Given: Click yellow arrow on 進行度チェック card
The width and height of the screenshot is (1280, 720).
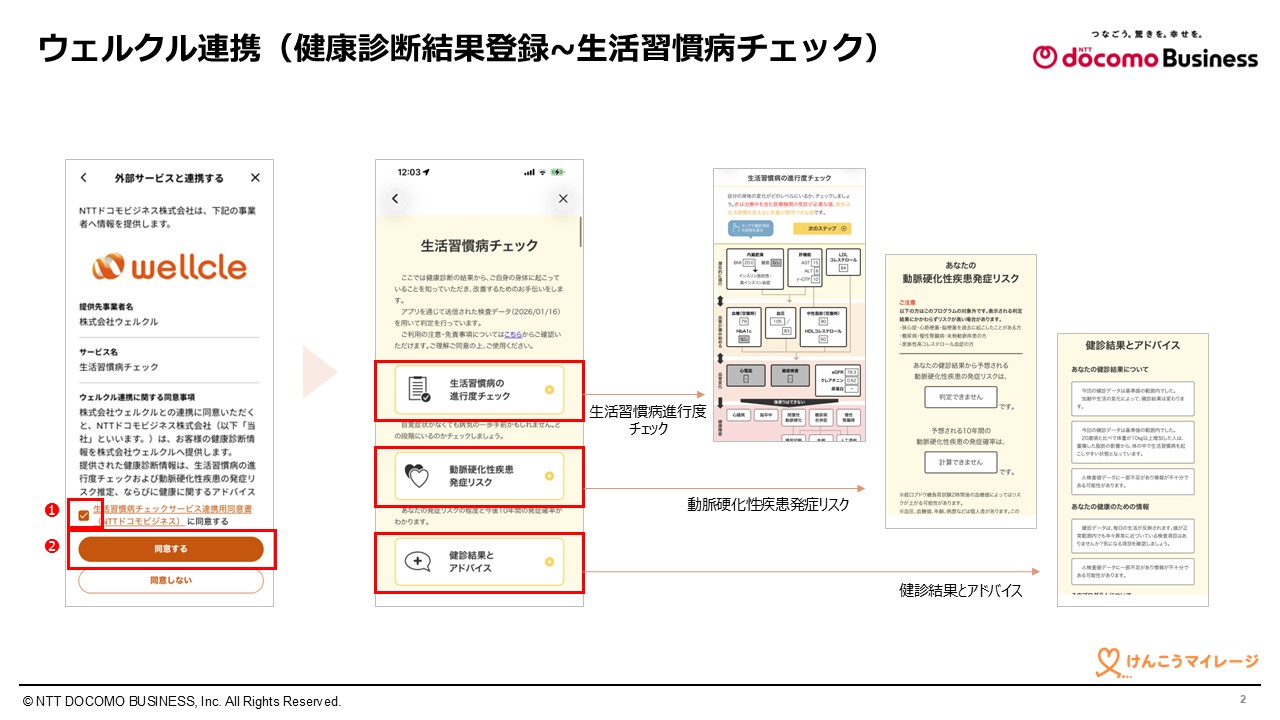Looking at the screenshot, I should tap(549, 391).
